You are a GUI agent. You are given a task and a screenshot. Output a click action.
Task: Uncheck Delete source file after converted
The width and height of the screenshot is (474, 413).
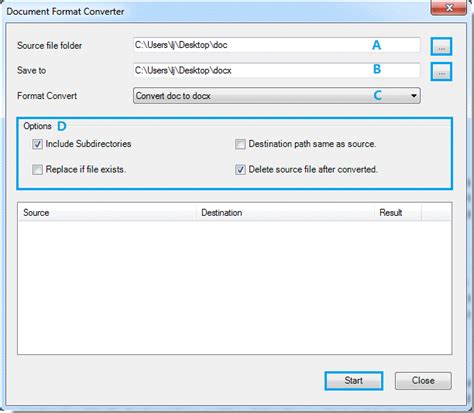tap(240, 170)
